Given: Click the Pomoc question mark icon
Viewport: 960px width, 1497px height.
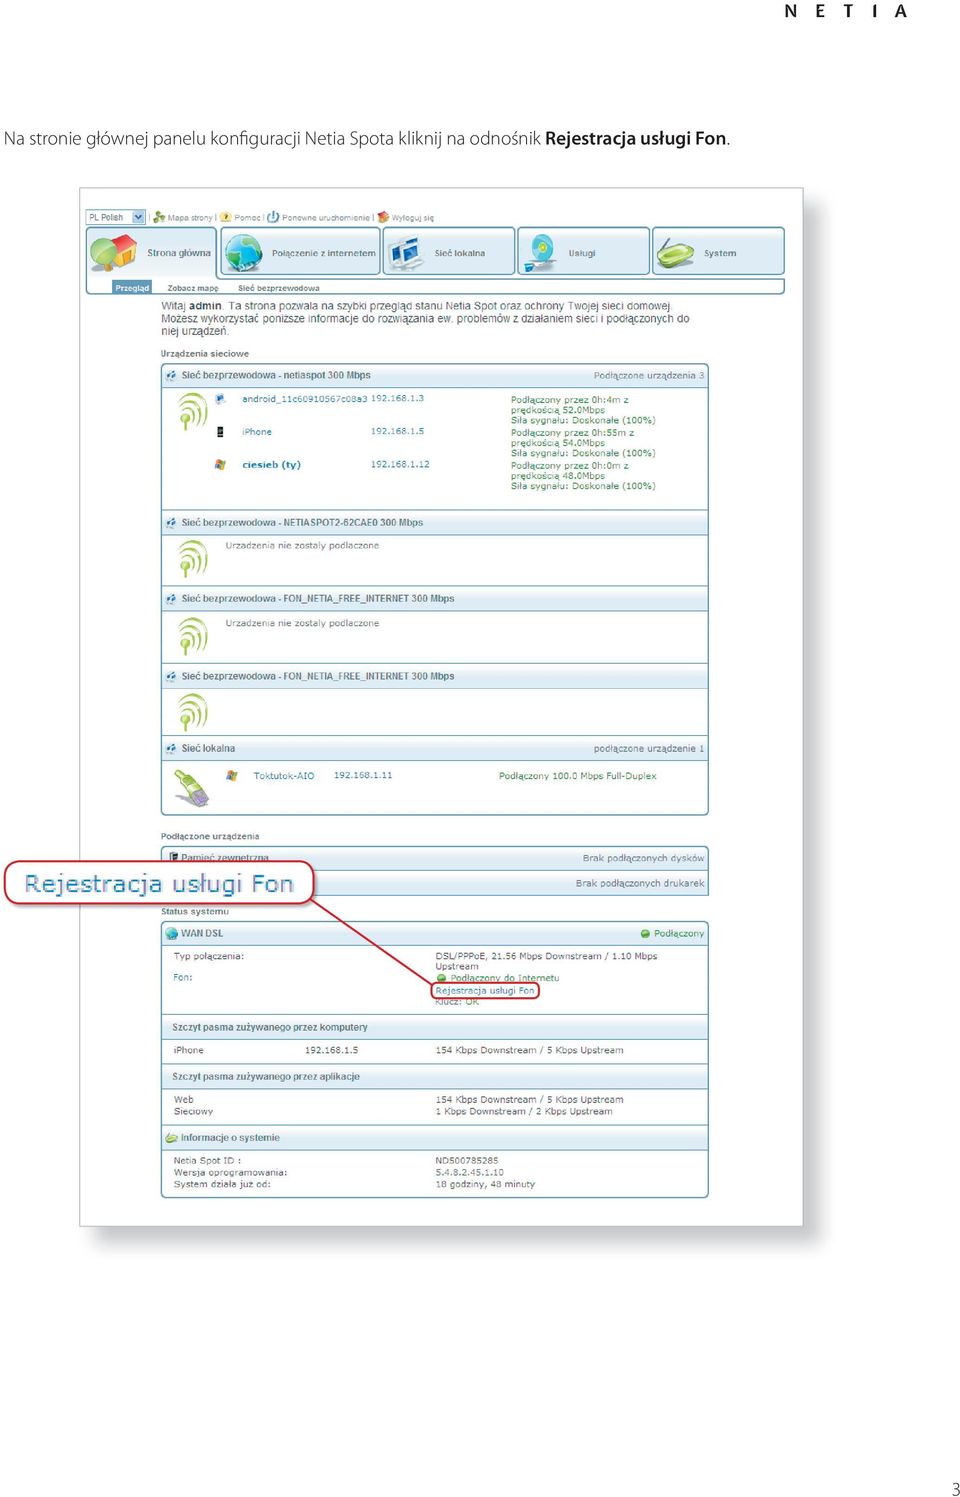Looking at the screenshot, I should 226,217.
